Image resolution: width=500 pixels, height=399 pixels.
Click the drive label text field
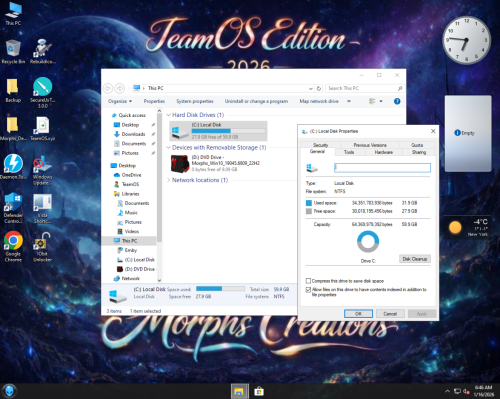pyautogui.click(x=382, y=168)
